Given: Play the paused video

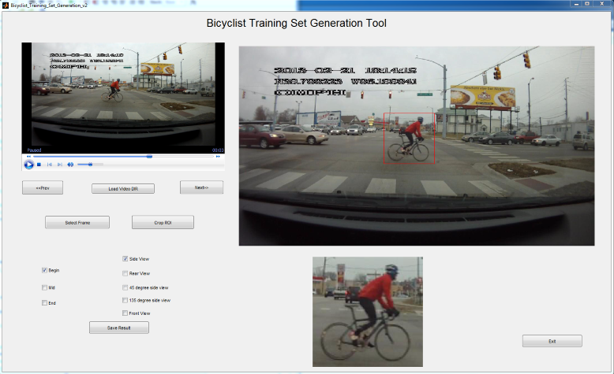Looking at the screenshot, I should point(29,164).
